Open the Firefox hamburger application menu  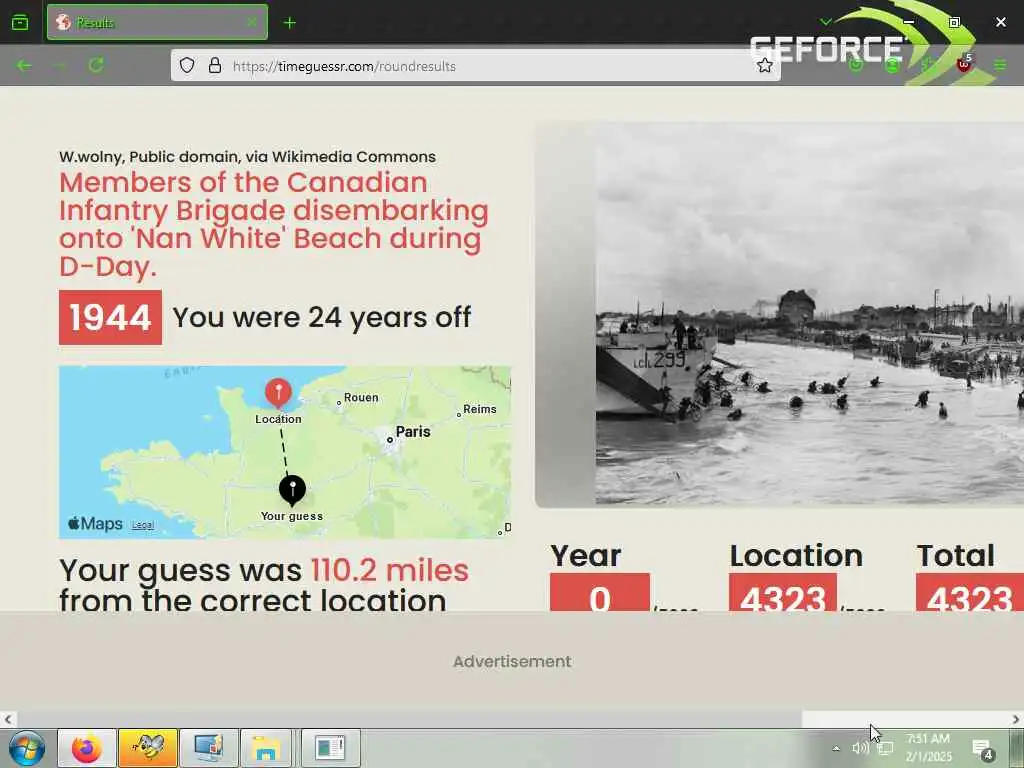click(1000, 65)
